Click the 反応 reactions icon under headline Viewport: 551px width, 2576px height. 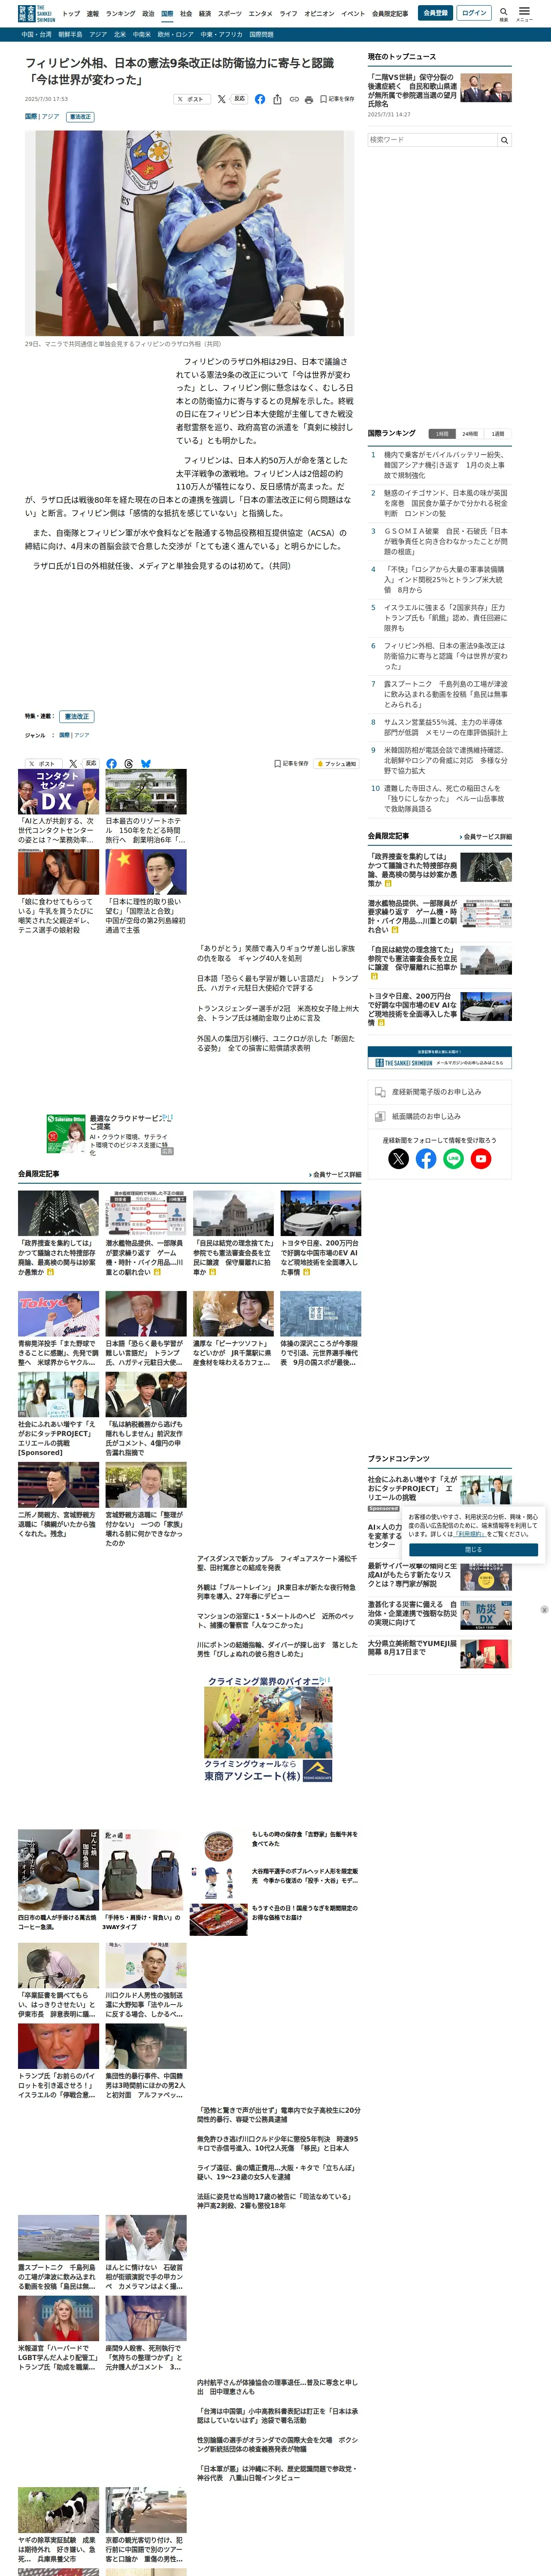pyautogui.click(x=239, y=99)
